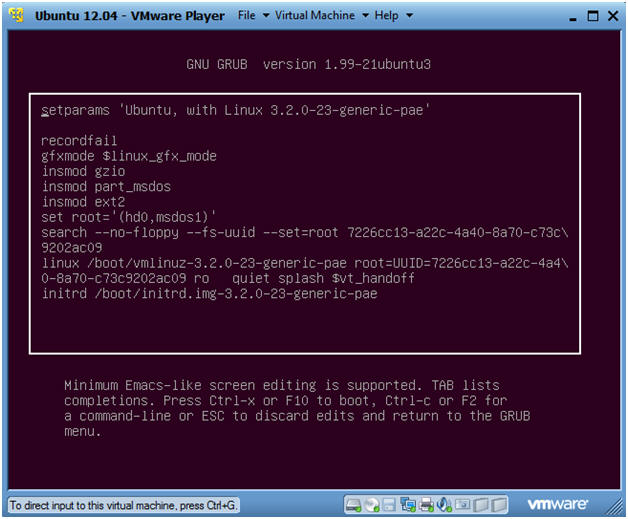Click the floppy drive status icon
This screenshot has width=628, height=519.
389,505
